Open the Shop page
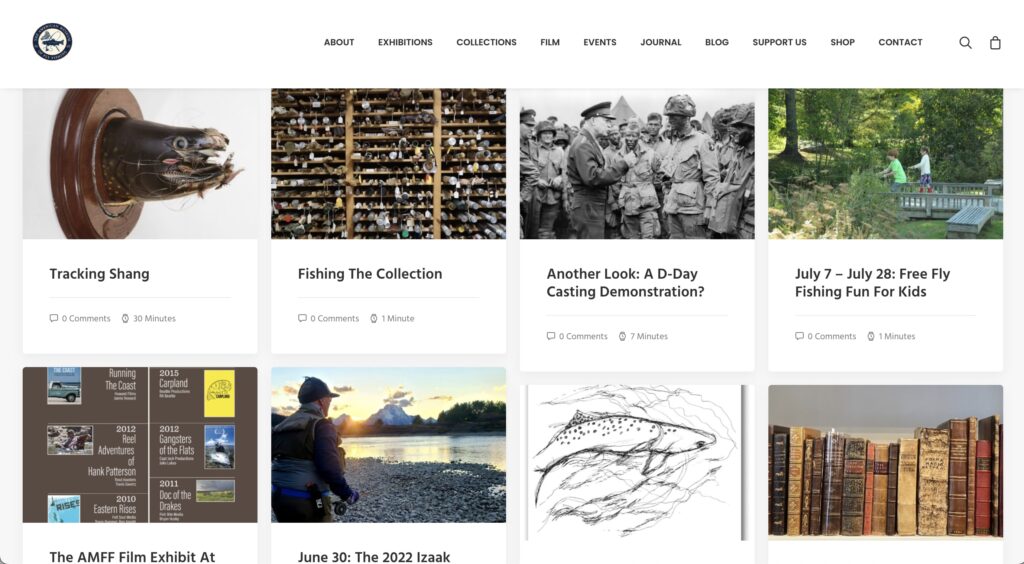 pos(842,42)
